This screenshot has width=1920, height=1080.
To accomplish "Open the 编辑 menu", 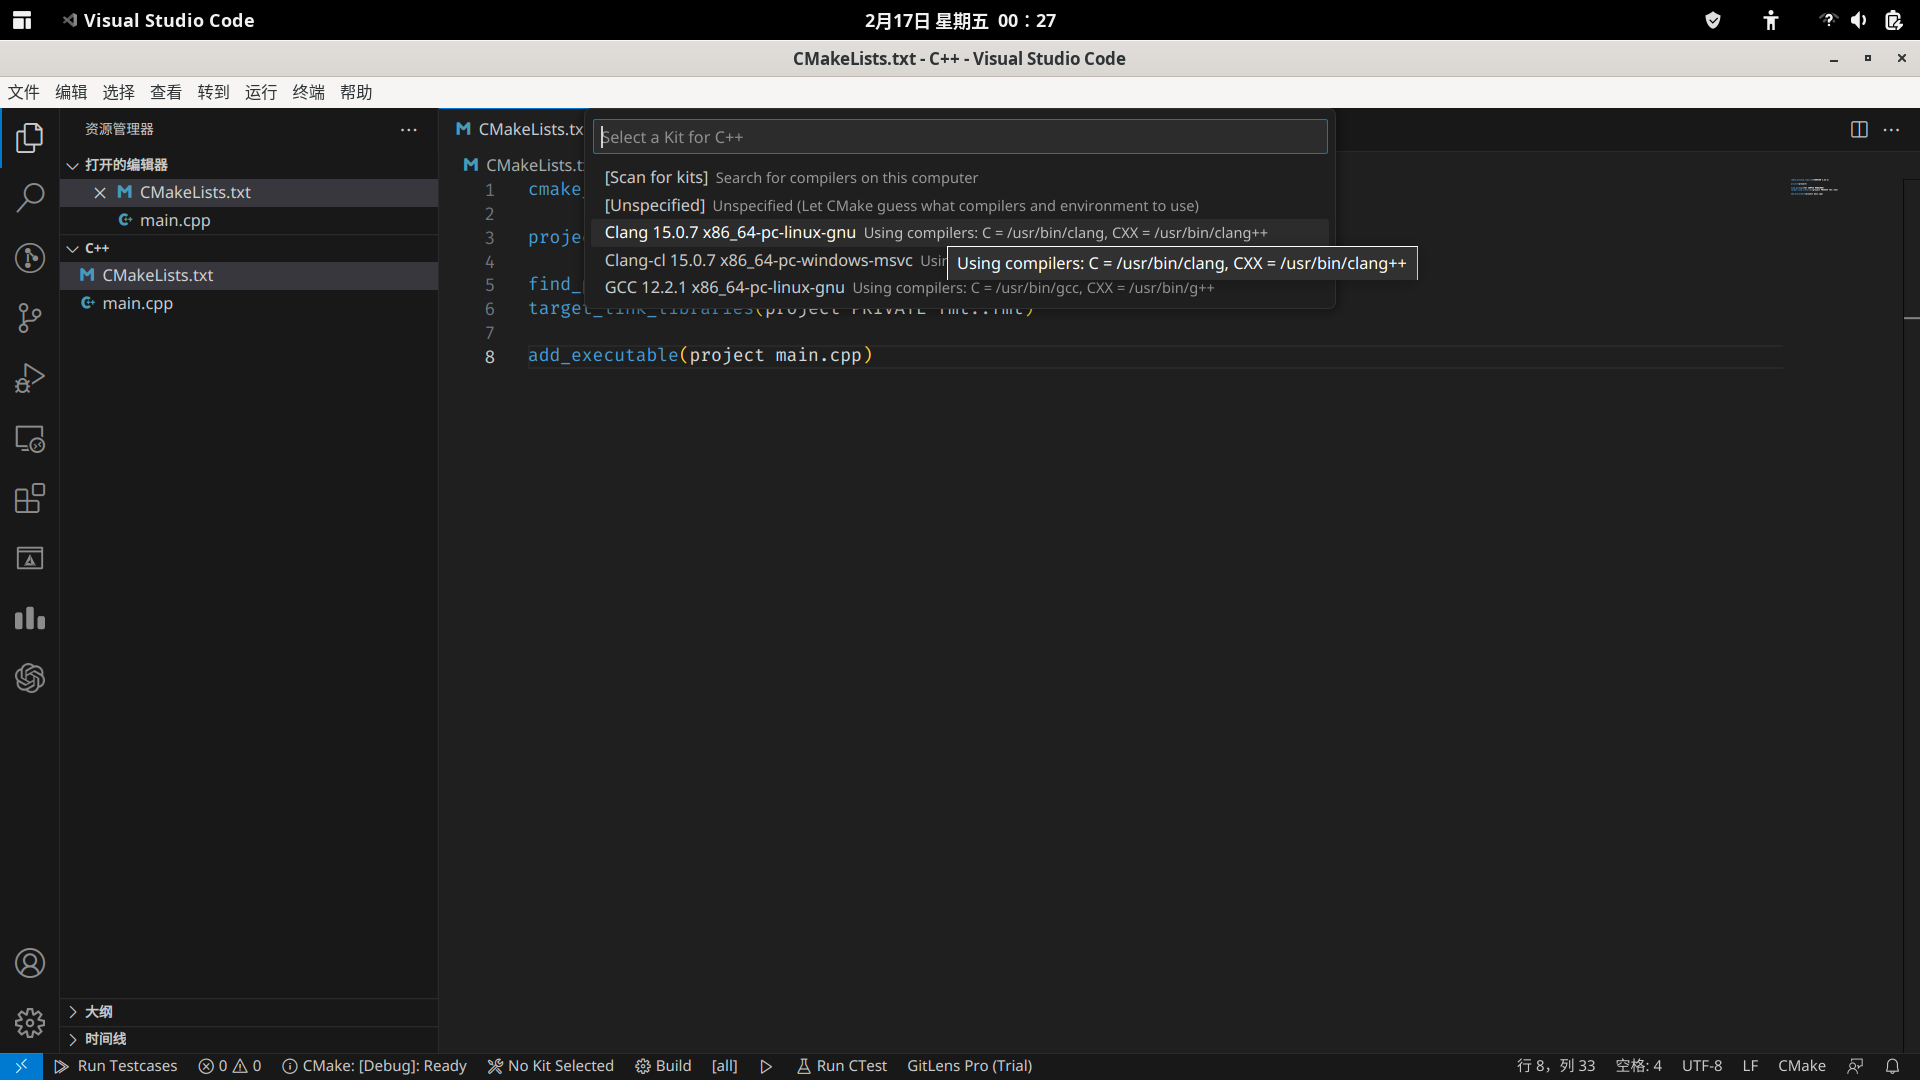I will click(x=71, y=92).
